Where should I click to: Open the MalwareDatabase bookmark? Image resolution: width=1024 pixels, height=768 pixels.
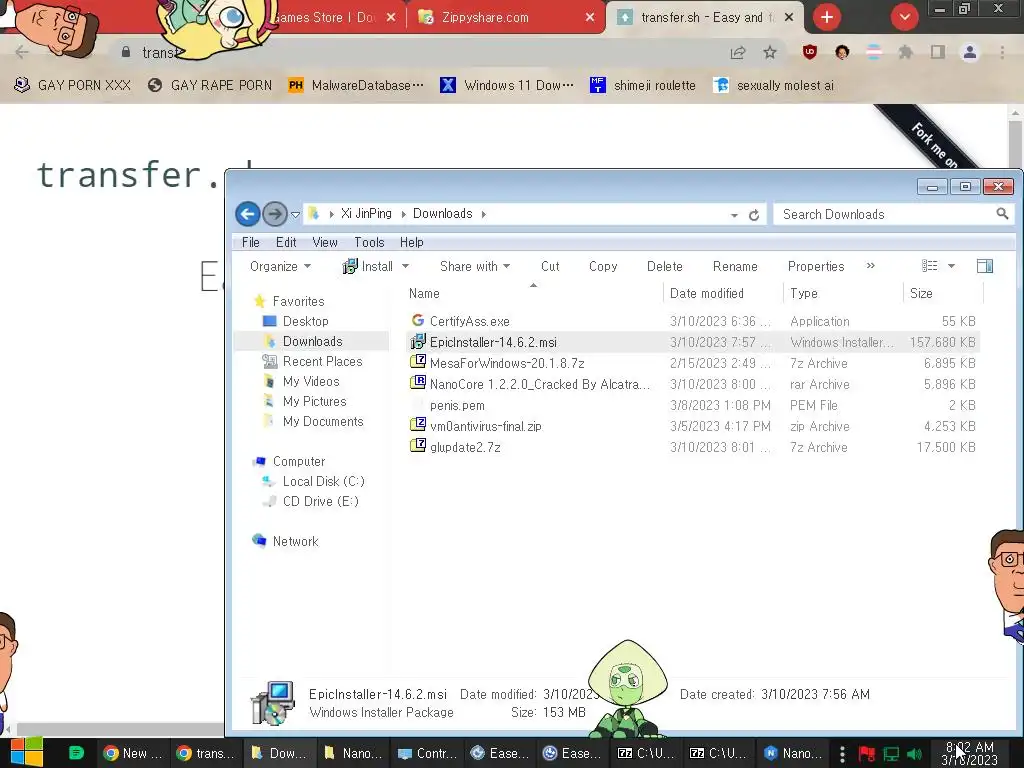click(356, 86)
